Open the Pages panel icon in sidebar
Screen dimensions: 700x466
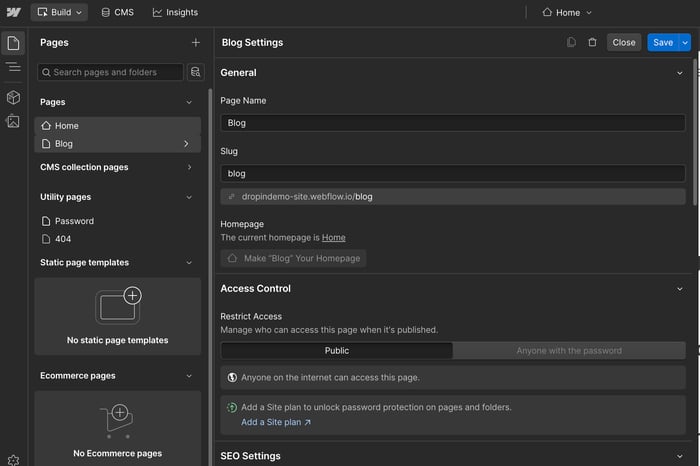point(13,43)
